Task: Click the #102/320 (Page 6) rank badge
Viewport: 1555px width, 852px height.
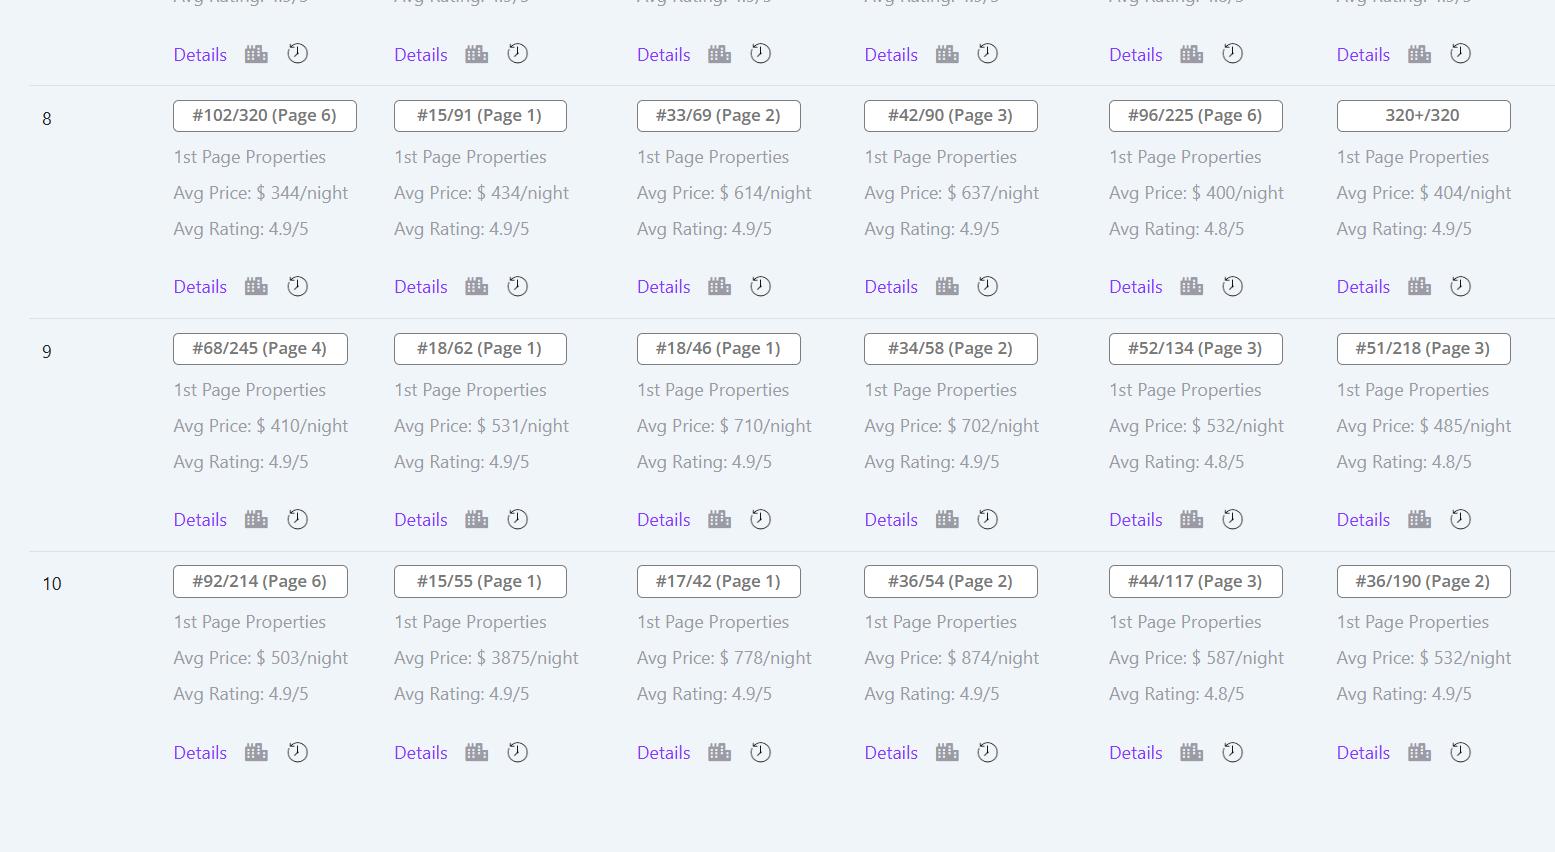Action: click(265, 116)
